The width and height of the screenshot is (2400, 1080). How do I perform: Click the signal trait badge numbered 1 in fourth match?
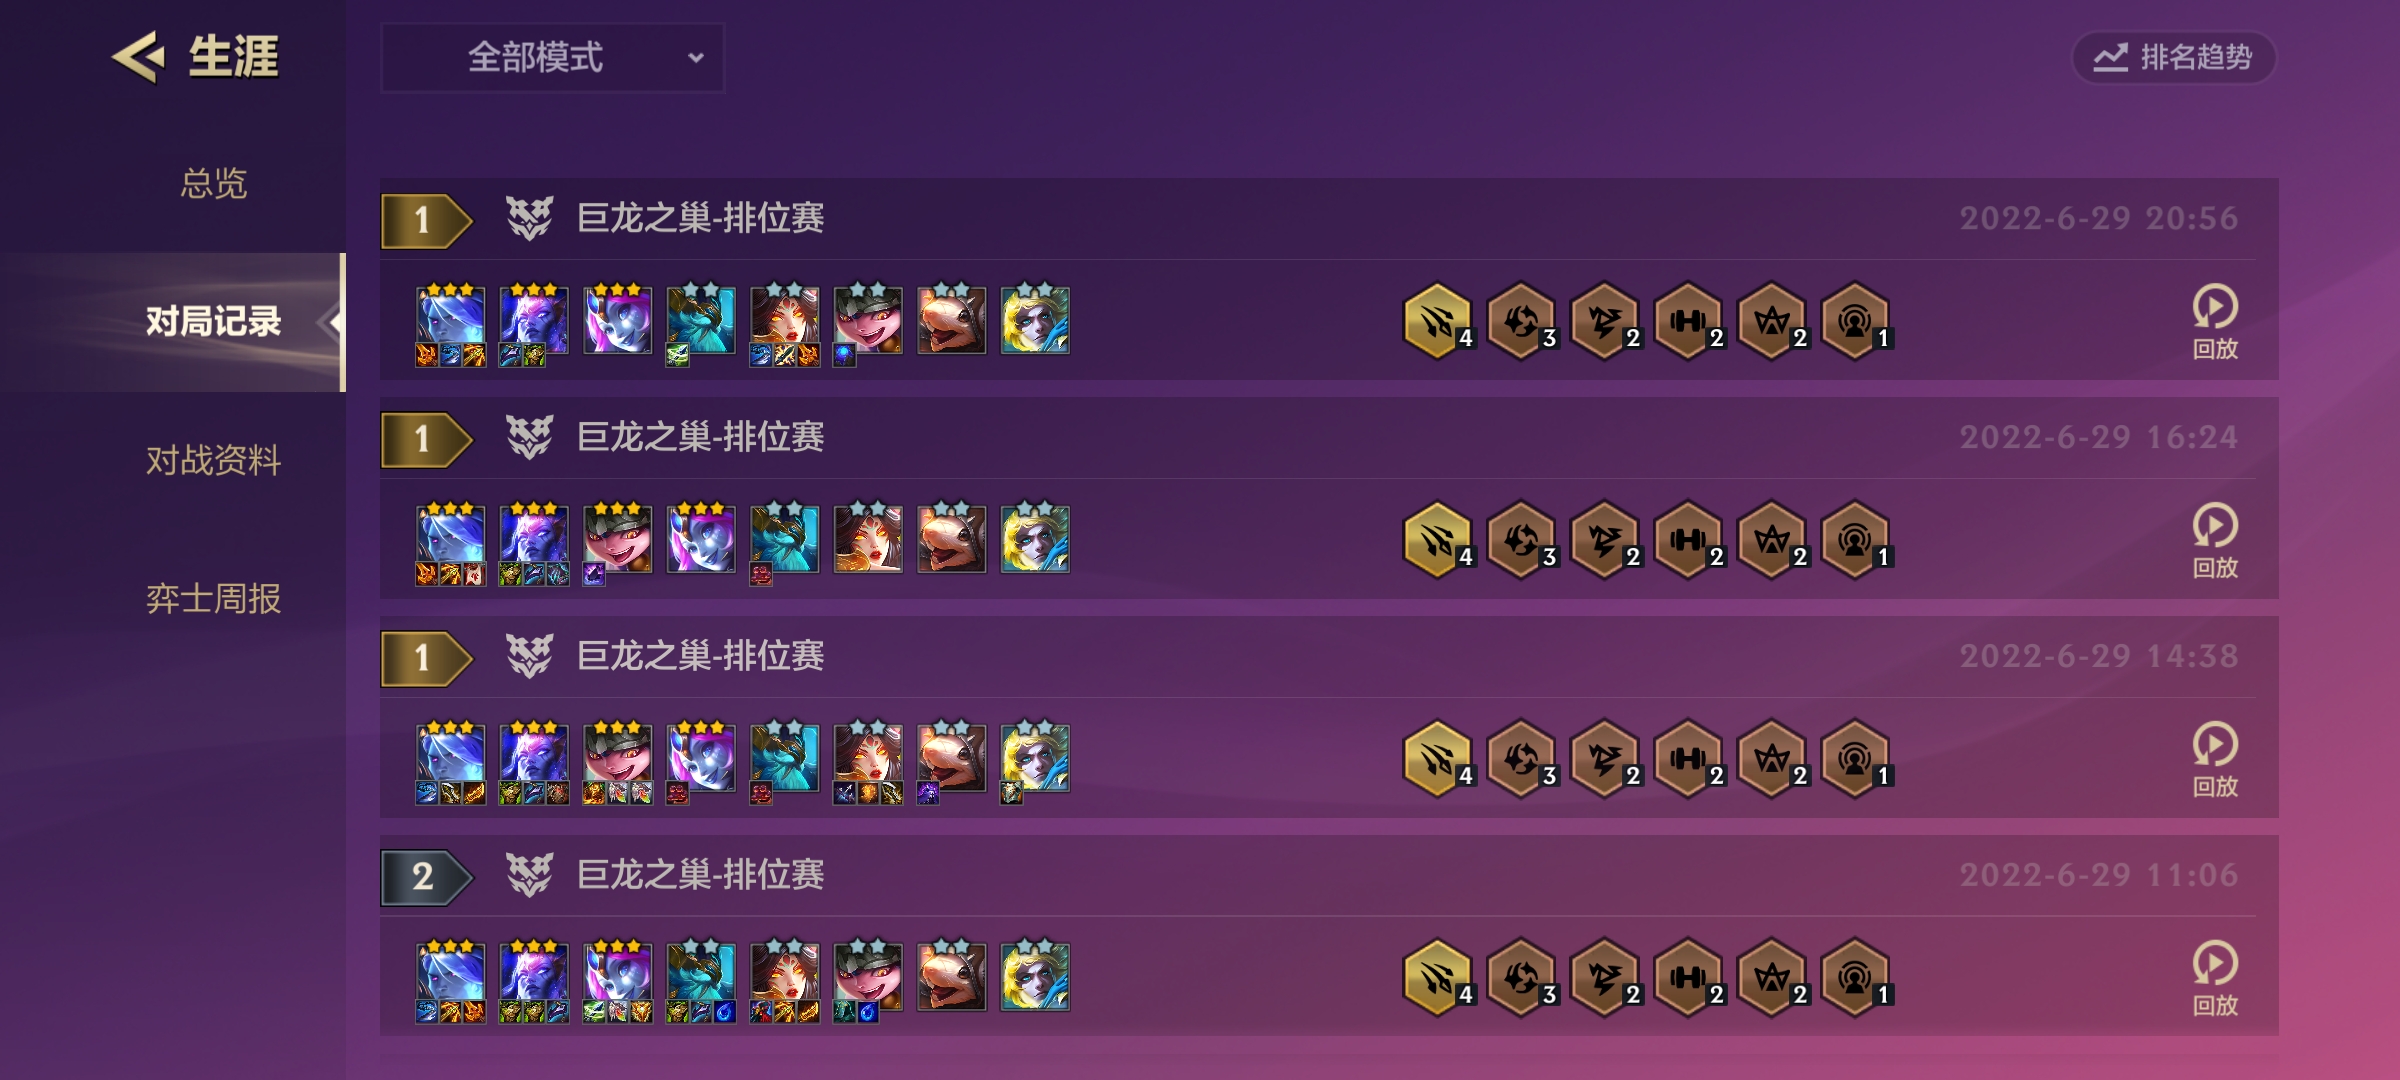click(x=1856, y=978)
